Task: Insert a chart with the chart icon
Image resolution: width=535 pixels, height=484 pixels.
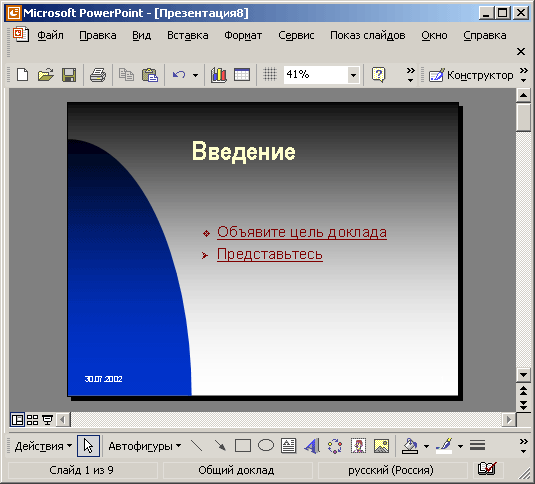Action: (219, 75)
